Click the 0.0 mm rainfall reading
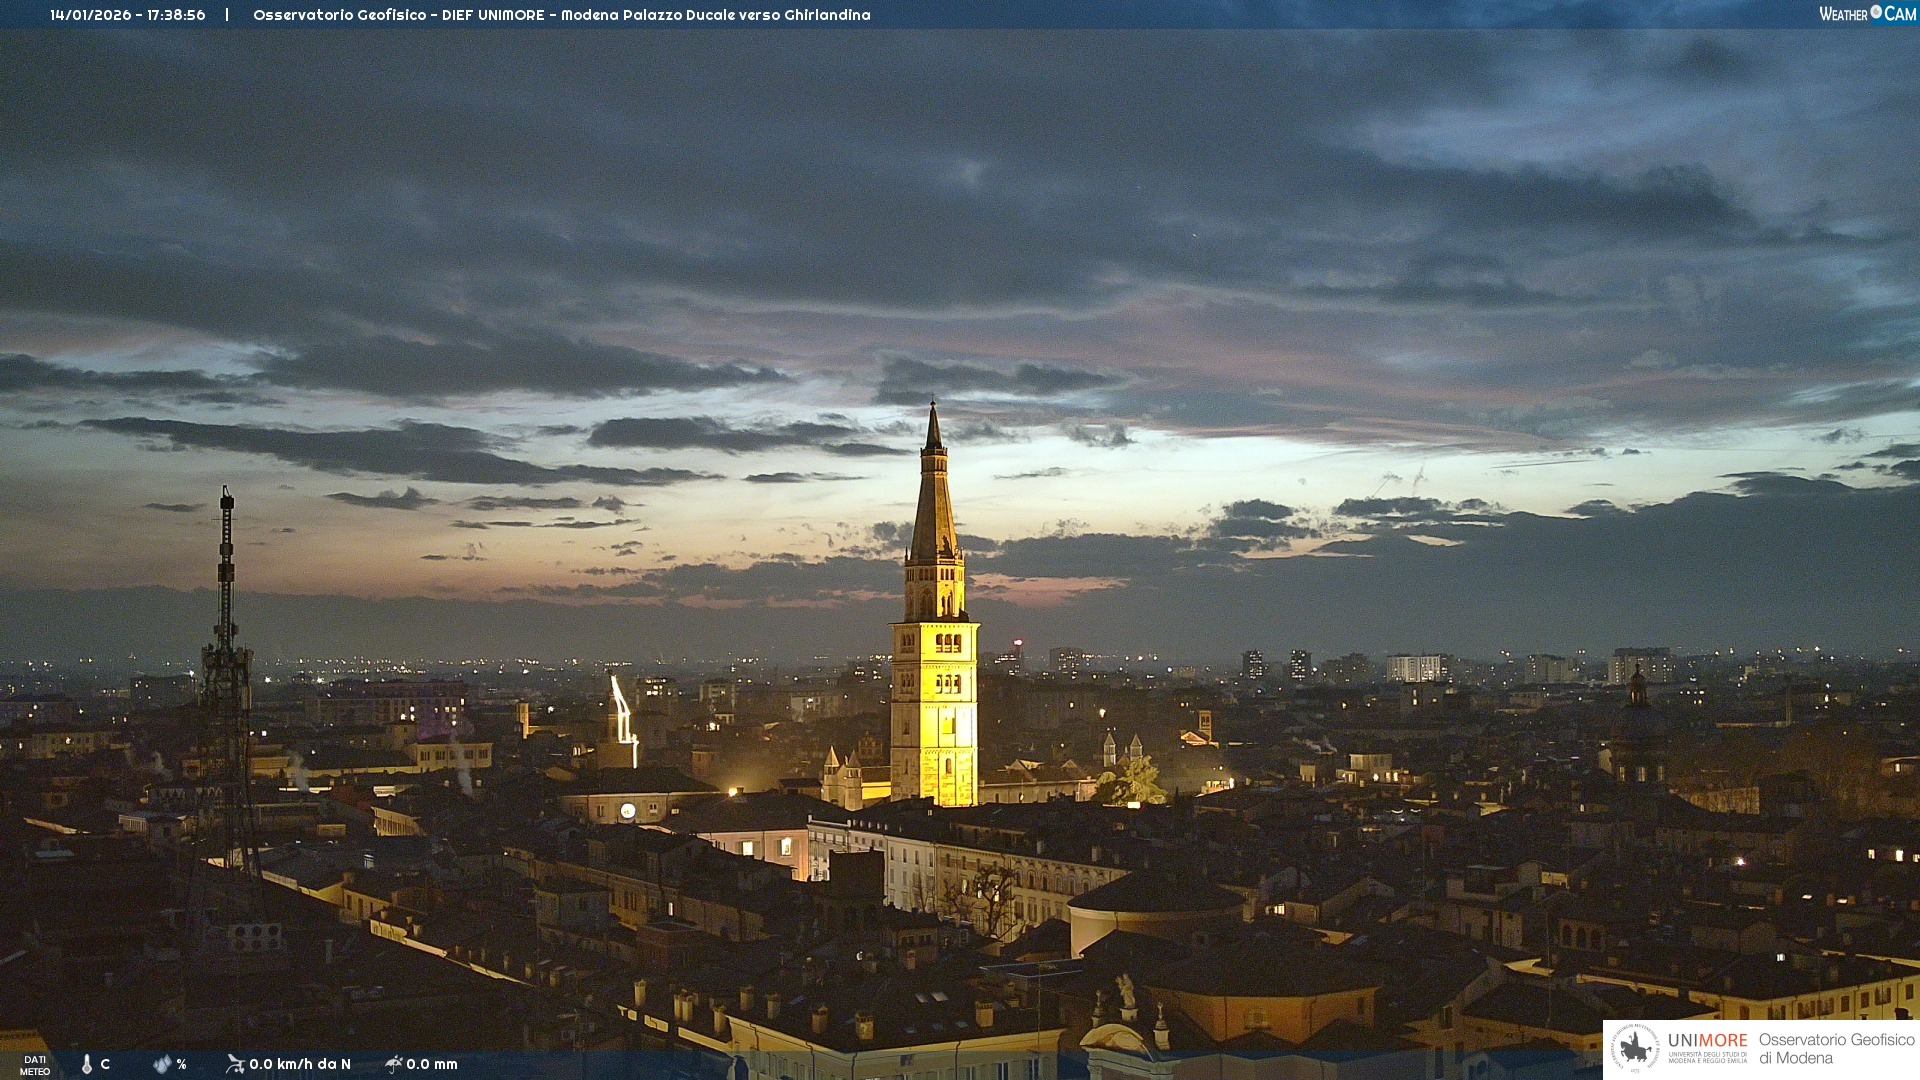The image size is (1920, 1080). click(432, 1064)
